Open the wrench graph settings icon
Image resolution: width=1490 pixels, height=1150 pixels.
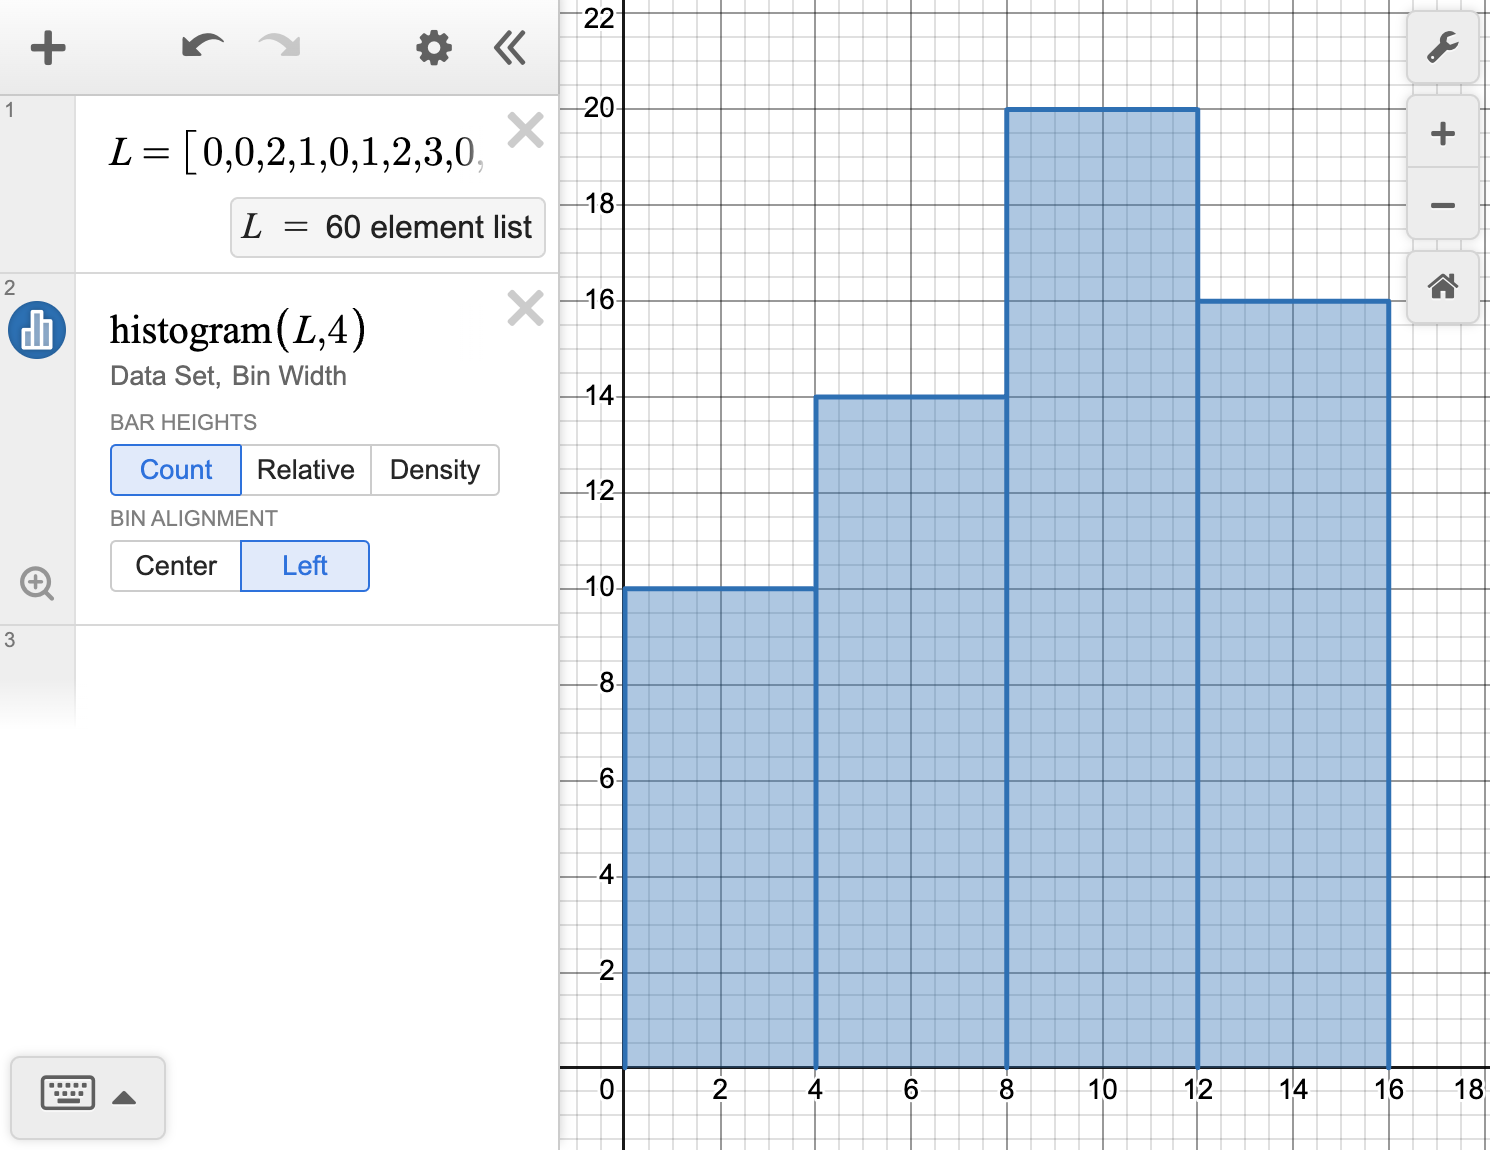click(1443, 45)
